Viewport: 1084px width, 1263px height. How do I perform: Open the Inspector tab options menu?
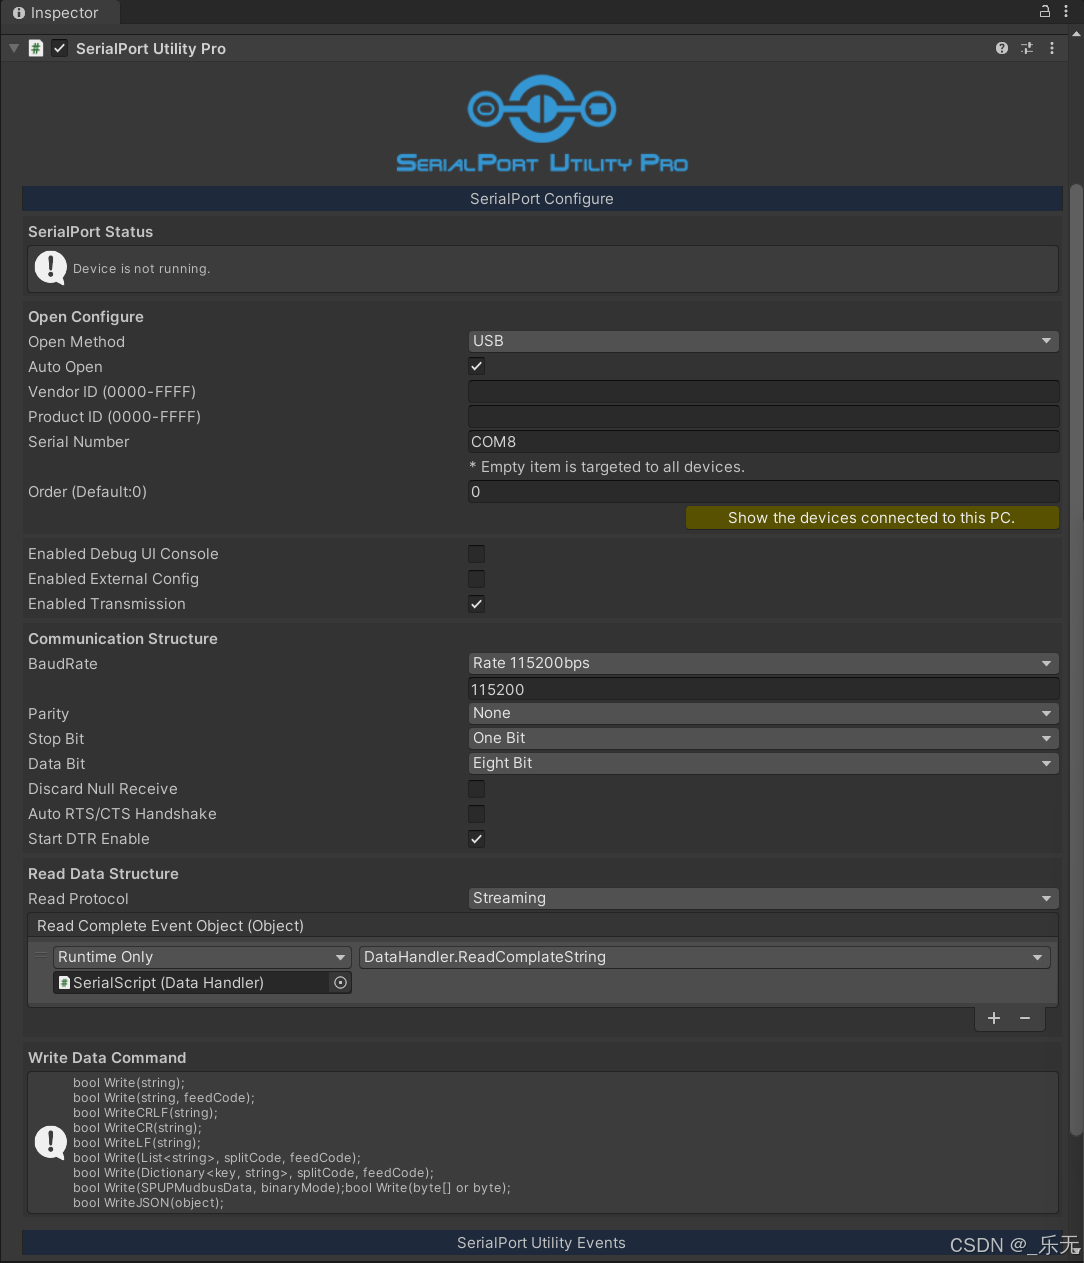point(1066,11)
